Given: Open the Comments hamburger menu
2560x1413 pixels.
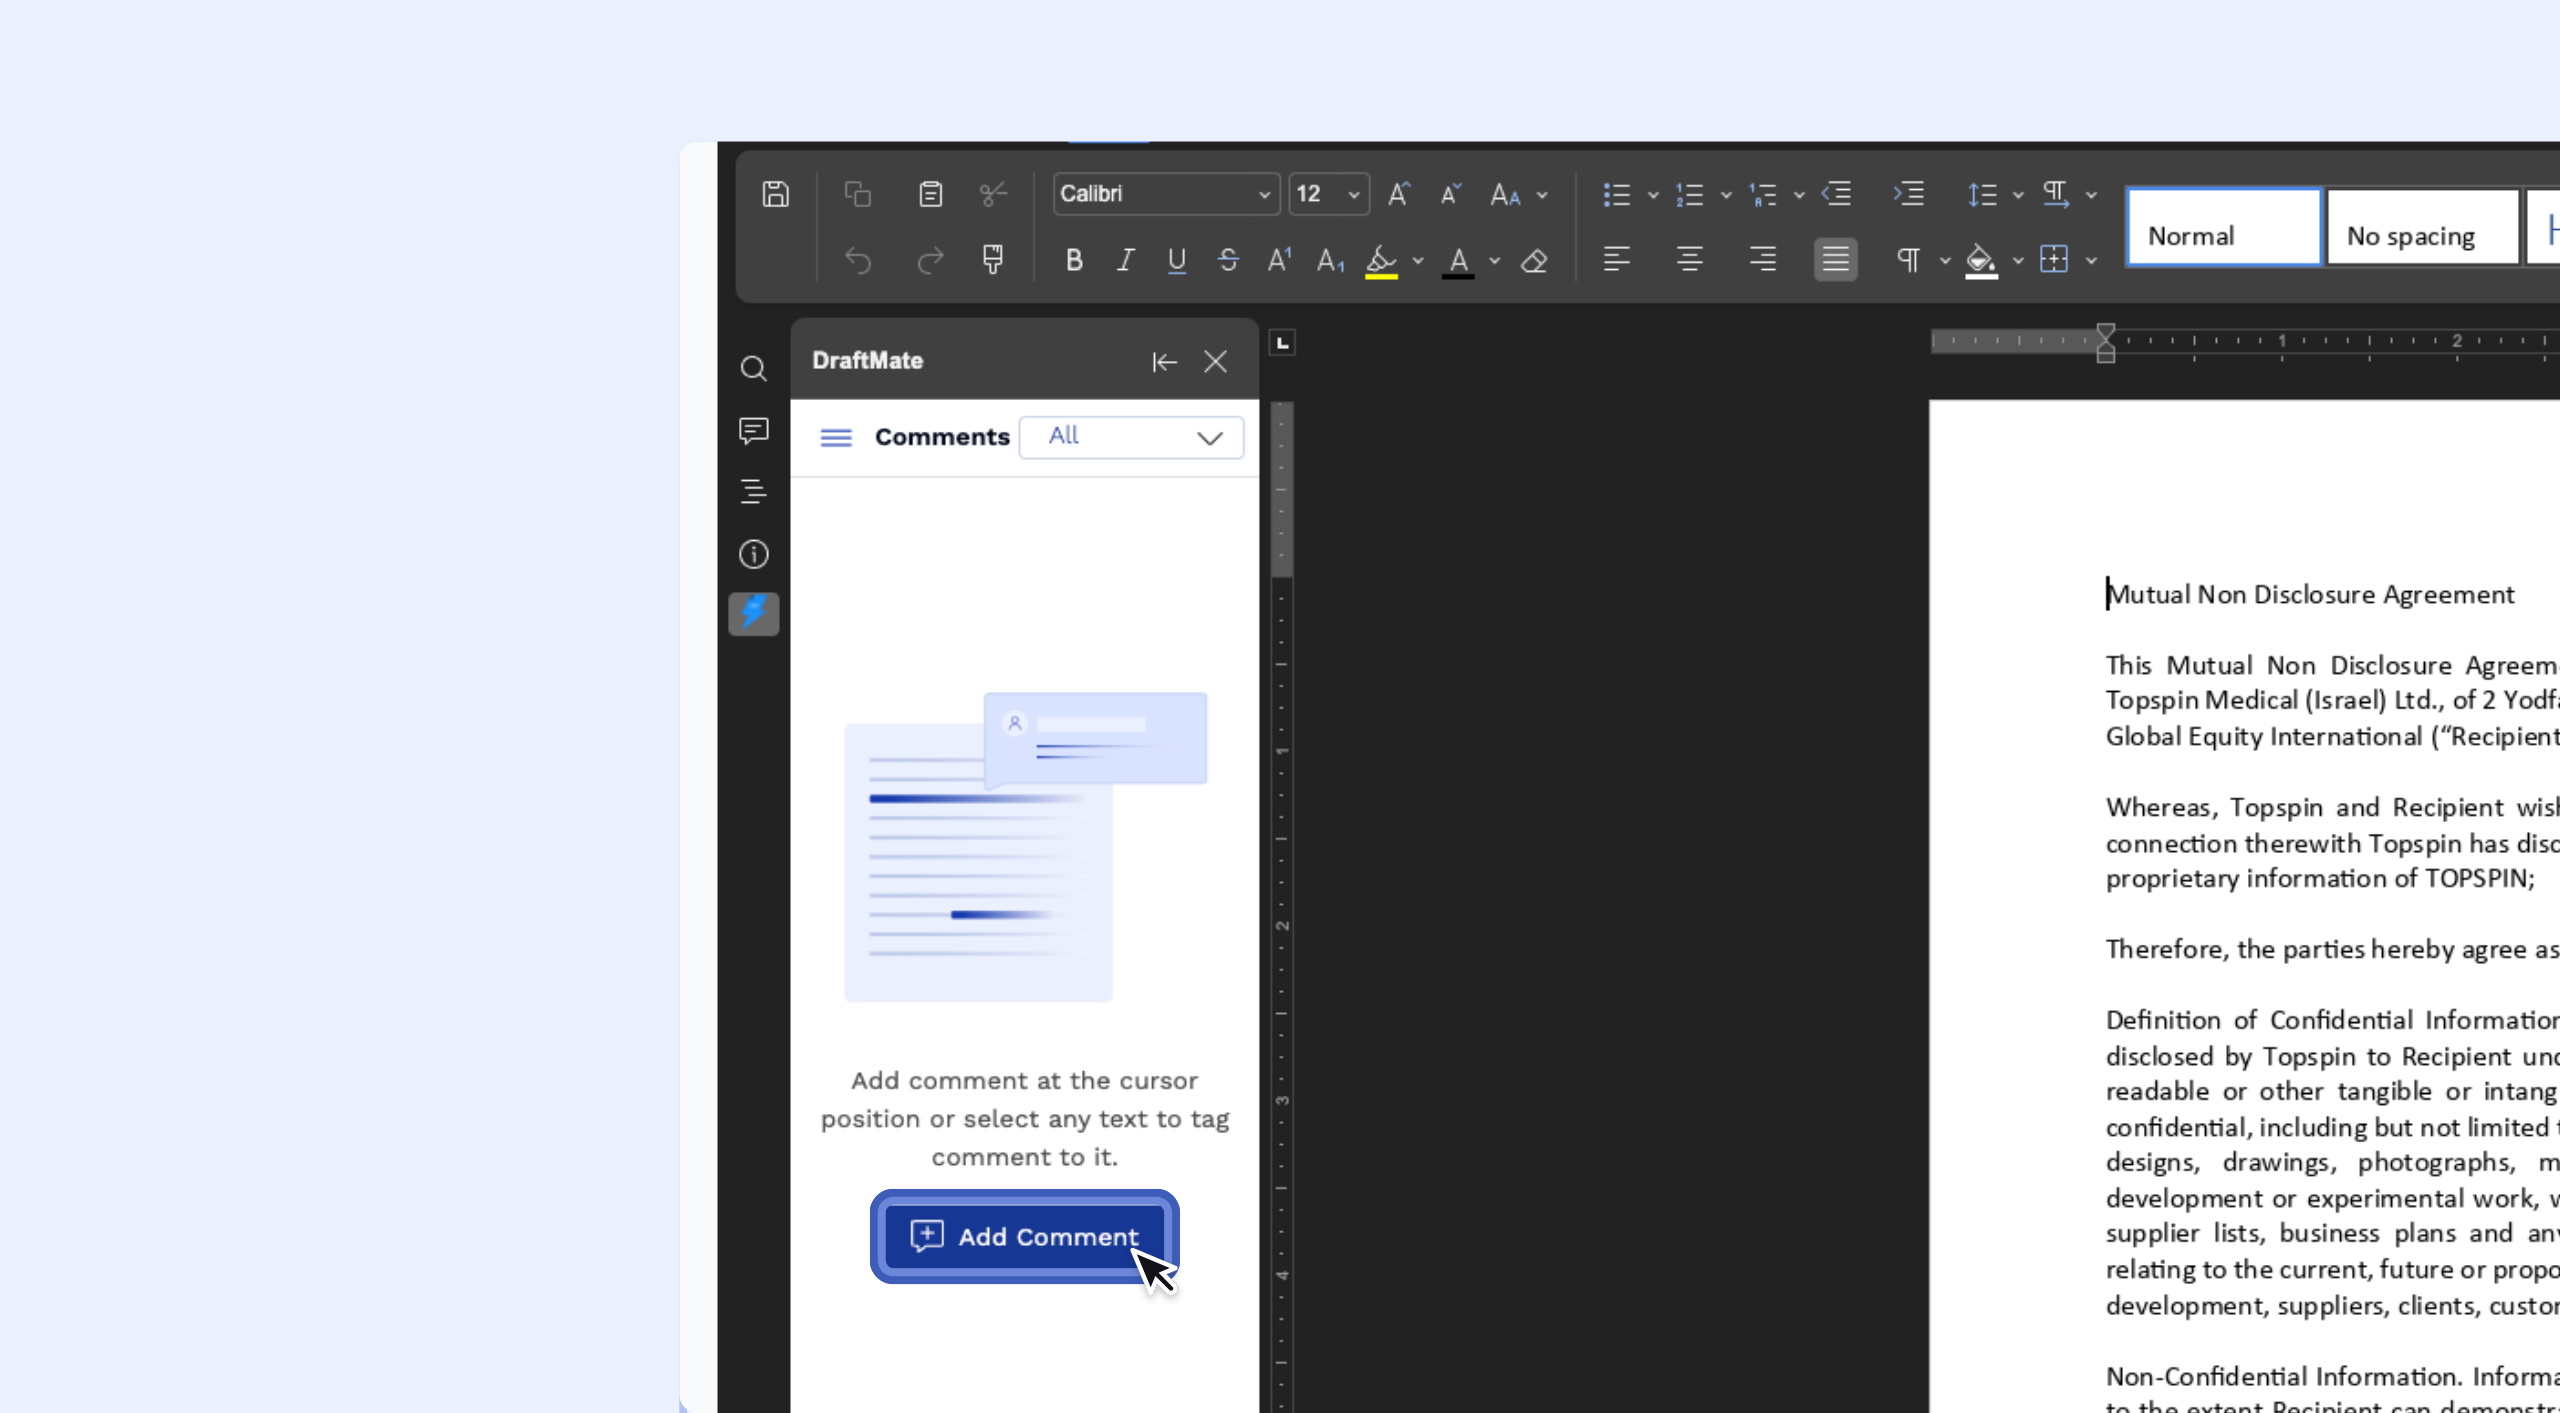Looking at the screenshot, I should [836, 437].
